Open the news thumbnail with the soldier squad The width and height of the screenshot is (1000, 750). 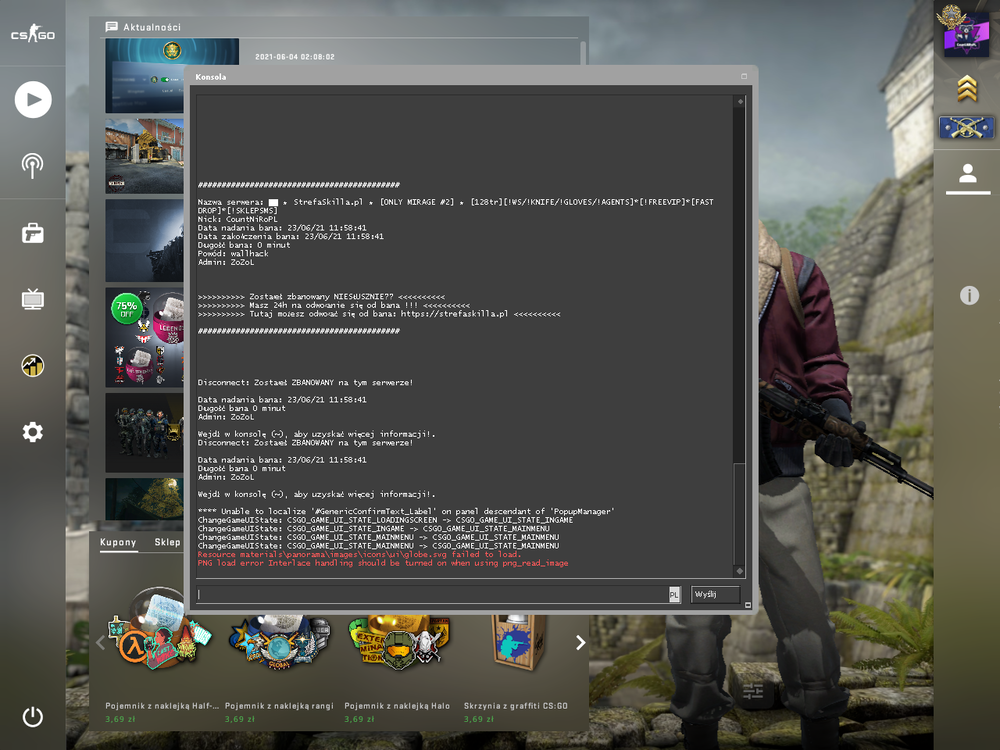[144, 432]
